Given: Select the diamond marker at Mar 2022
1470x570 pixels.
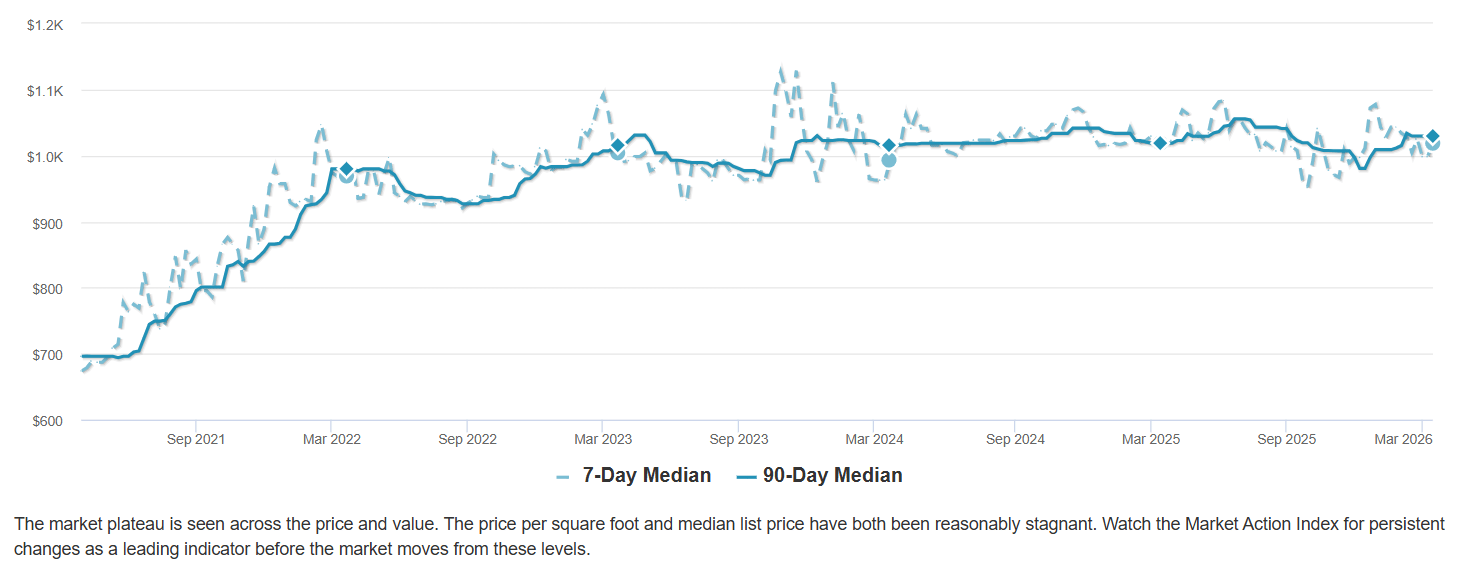Looking at the screenshot, I should (x=346, y=169).
